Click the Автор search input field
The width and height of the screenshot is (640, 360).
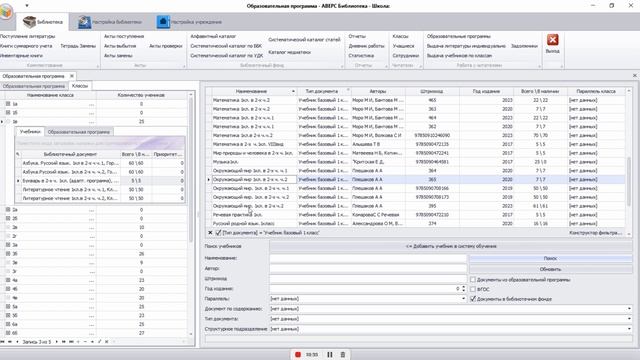368,269
